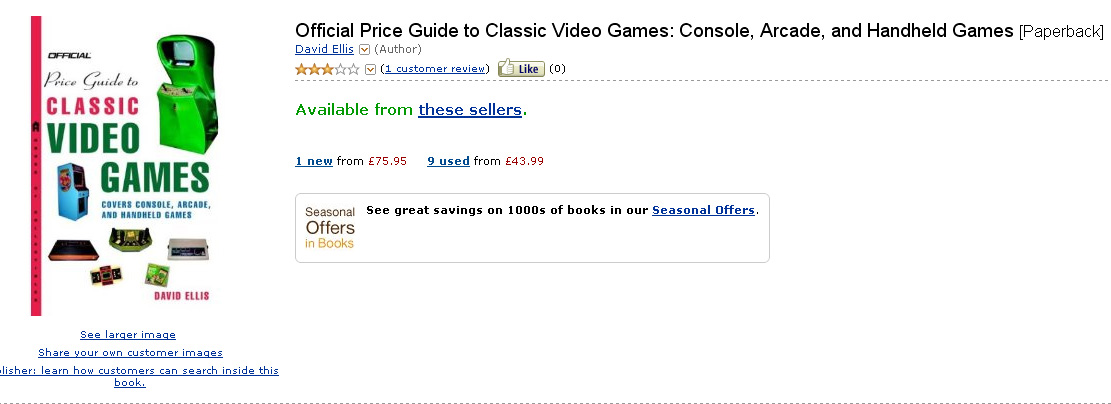The height and width of the screenshot is (404, 1111).
Task: Click the three-star rating icon
Action: [x=327, y=69]
